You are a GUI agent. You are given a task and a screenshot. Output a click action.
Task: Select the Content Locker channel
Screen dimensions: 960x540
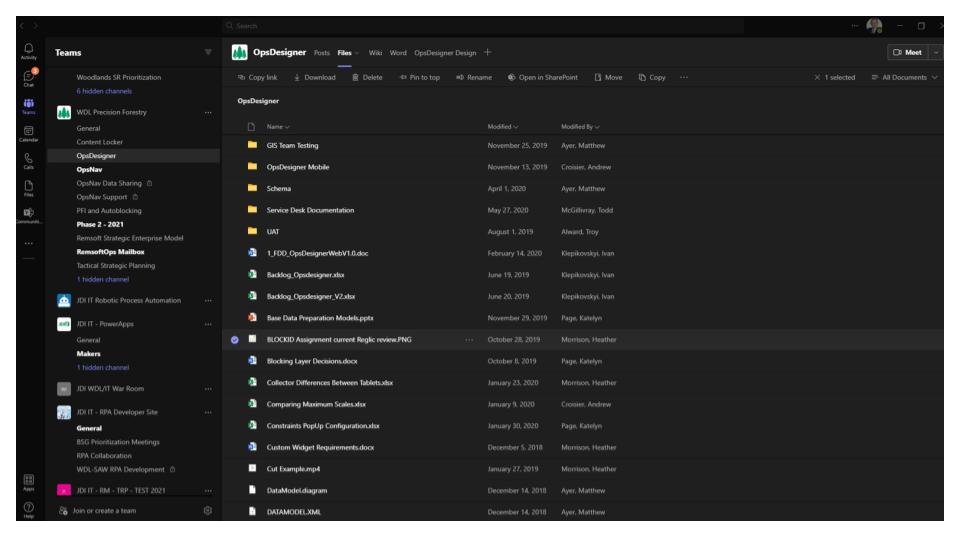pos(100,142)
